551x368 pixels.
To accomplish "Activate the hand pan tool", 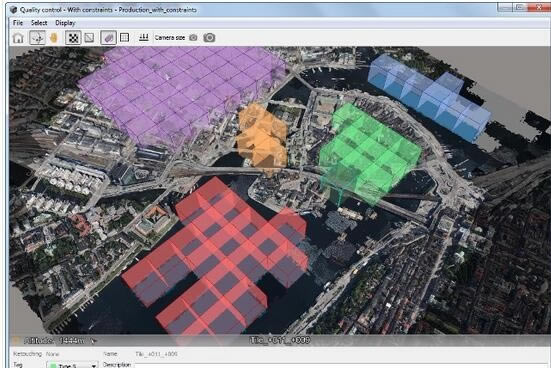I will click(54, 38).
